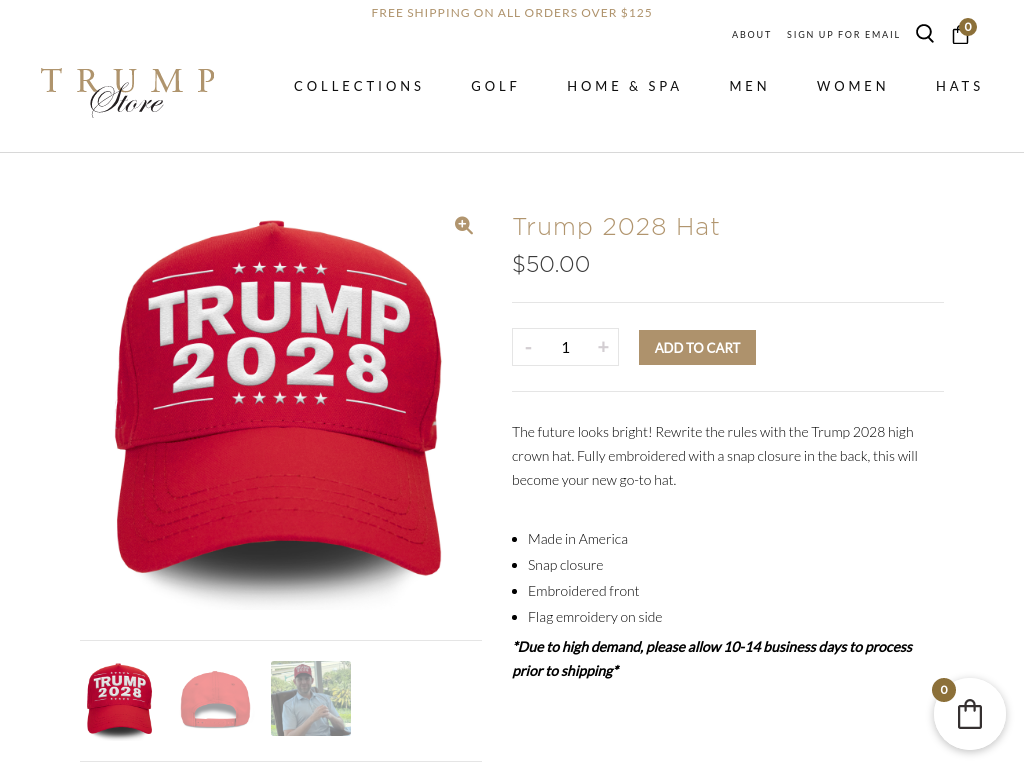This screenshot has height=768, width=1024.
Task: Open the Golf menu
Action: (x=494, y=86)
